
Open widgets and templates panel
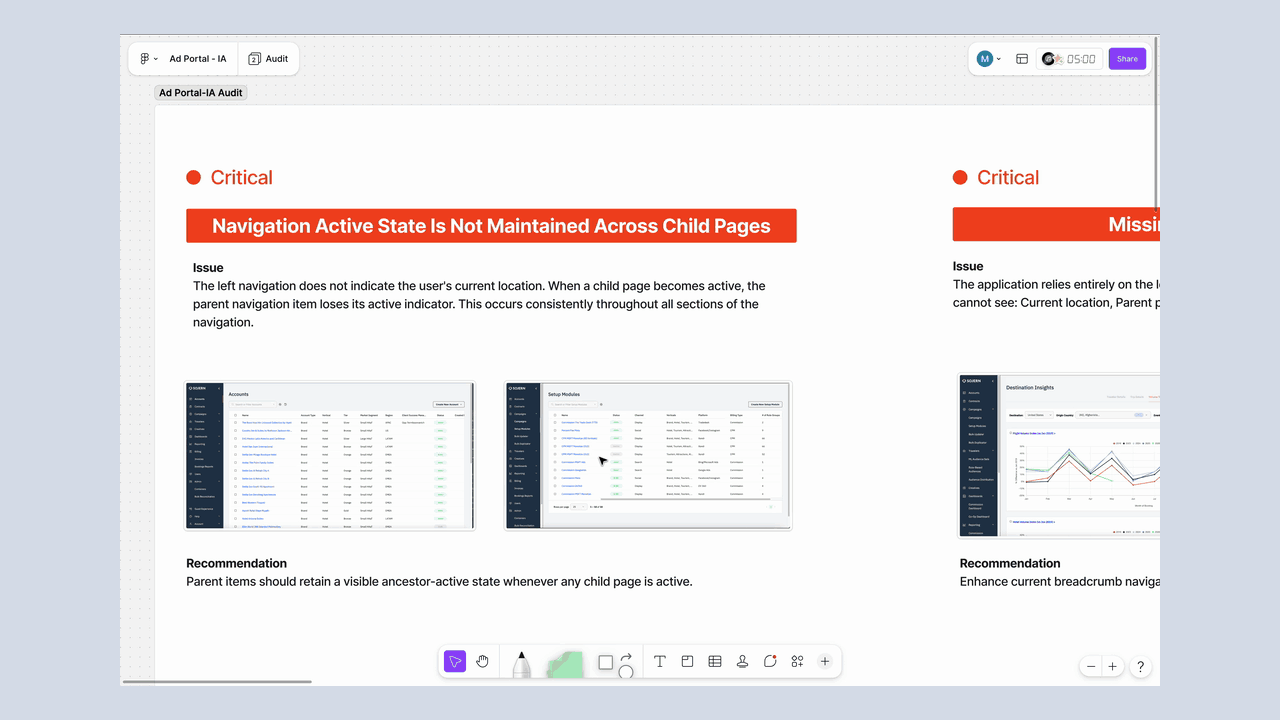click(797, 661)
